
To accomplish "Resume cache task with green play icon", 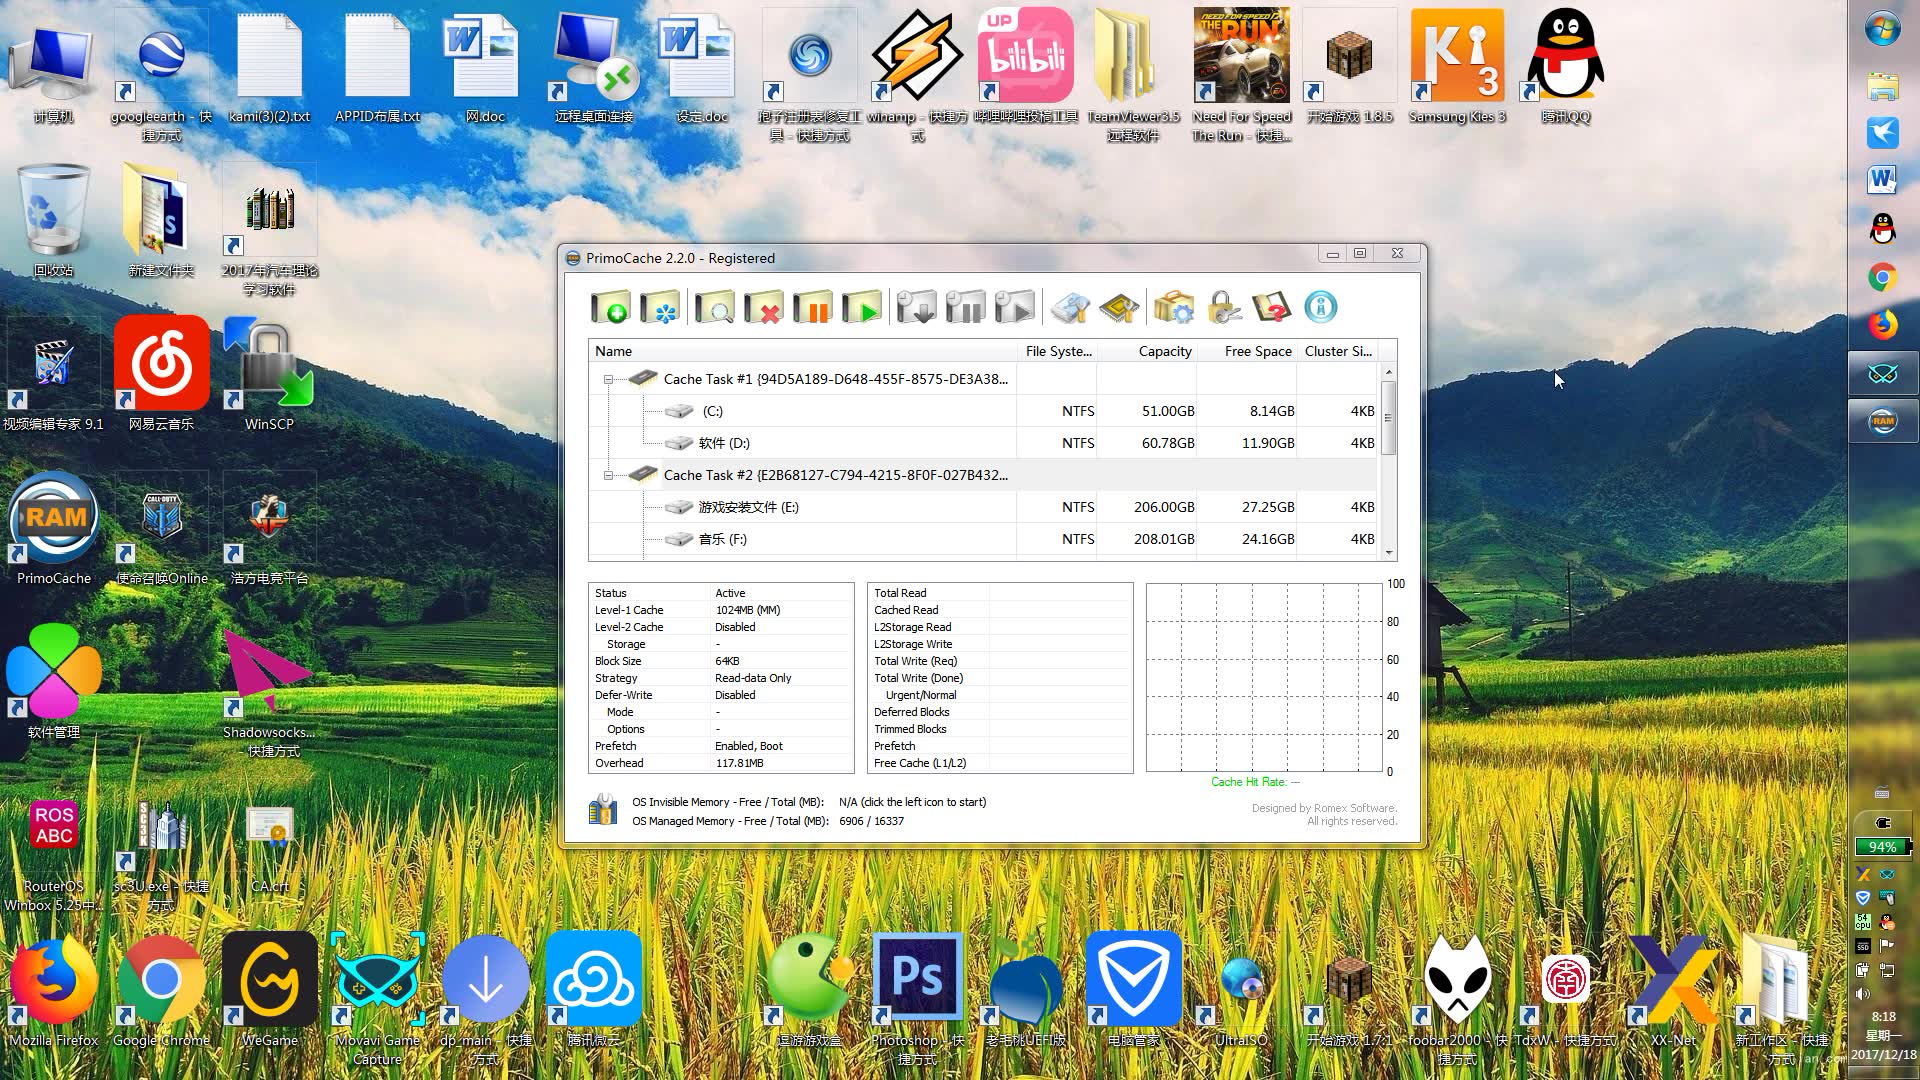I will point(861,308).
